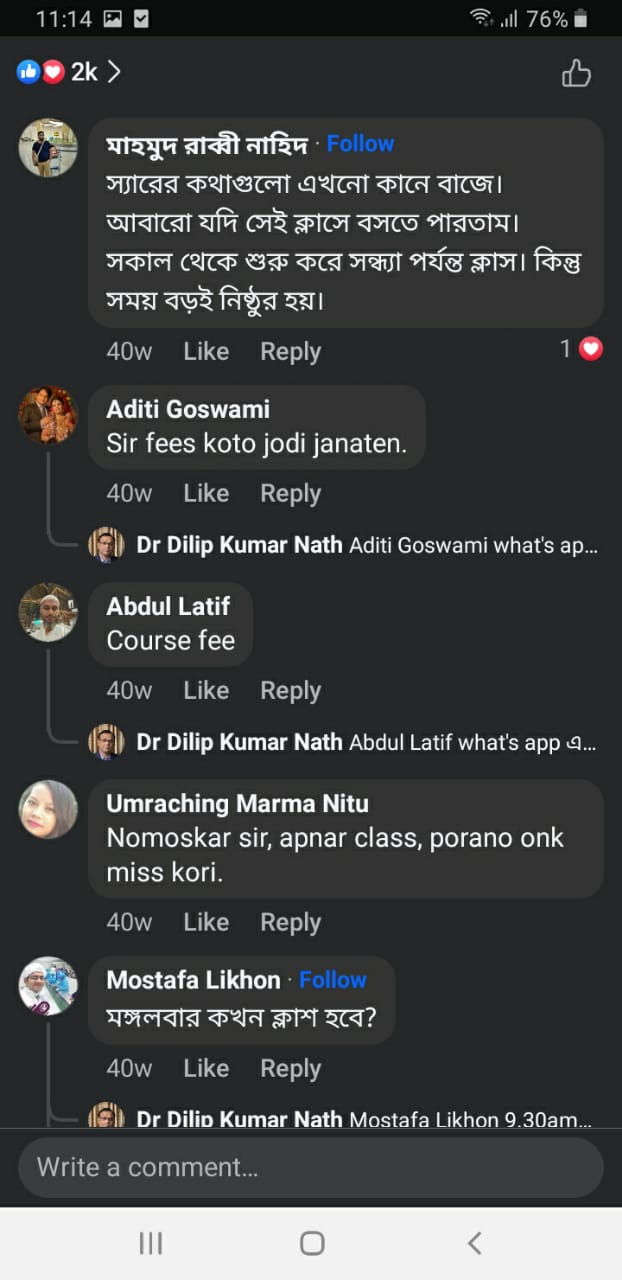The height and width of the screenshot is (1280, 622).
Task: Tap the Write a comment field
Action: pyautogui.click(x=310, y=1167)
